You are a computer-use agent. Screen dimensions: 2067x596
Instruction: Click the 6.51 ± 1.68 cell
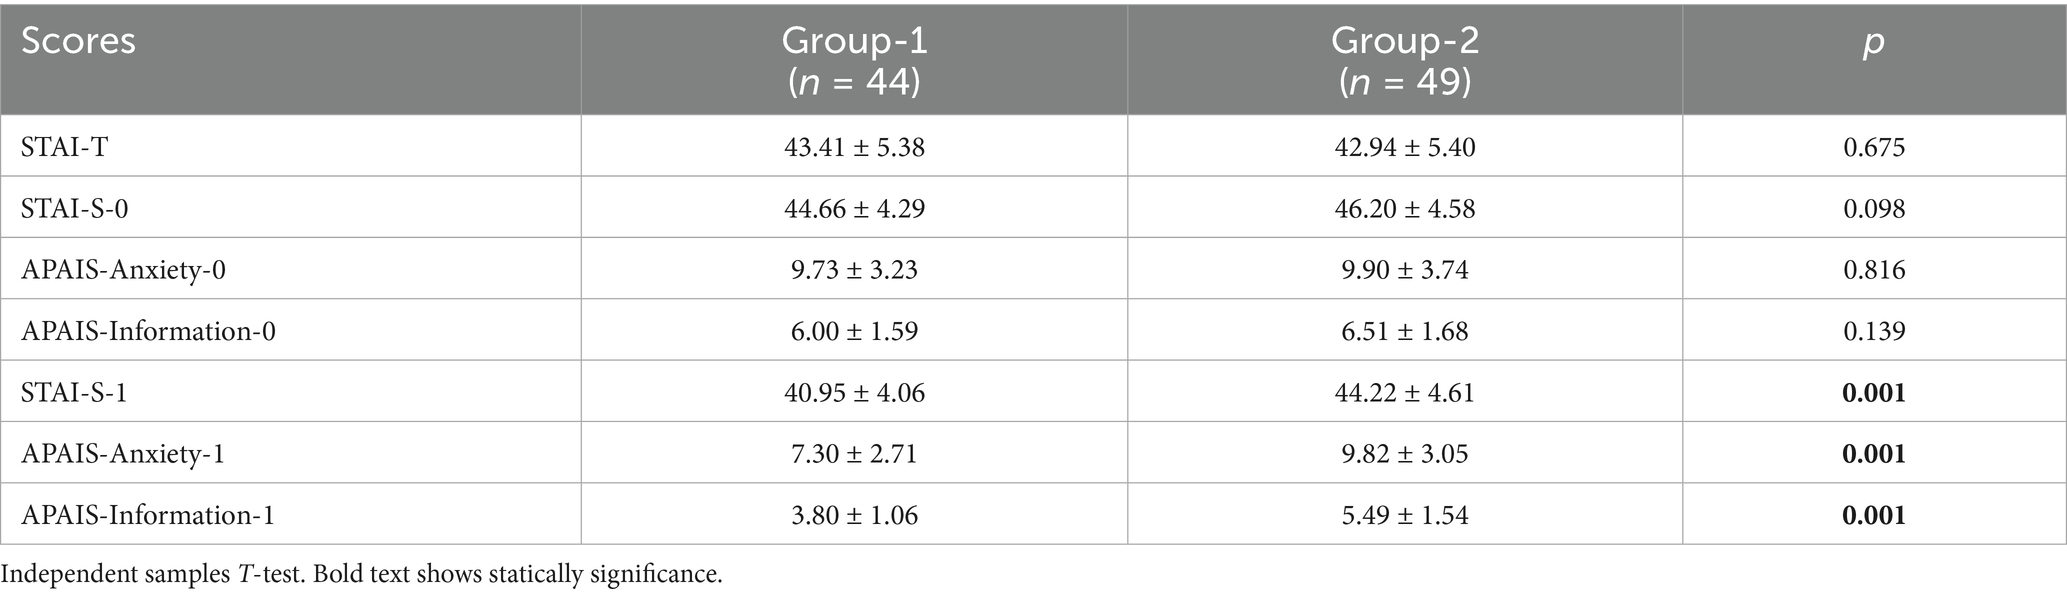(x=1404, y=331)
